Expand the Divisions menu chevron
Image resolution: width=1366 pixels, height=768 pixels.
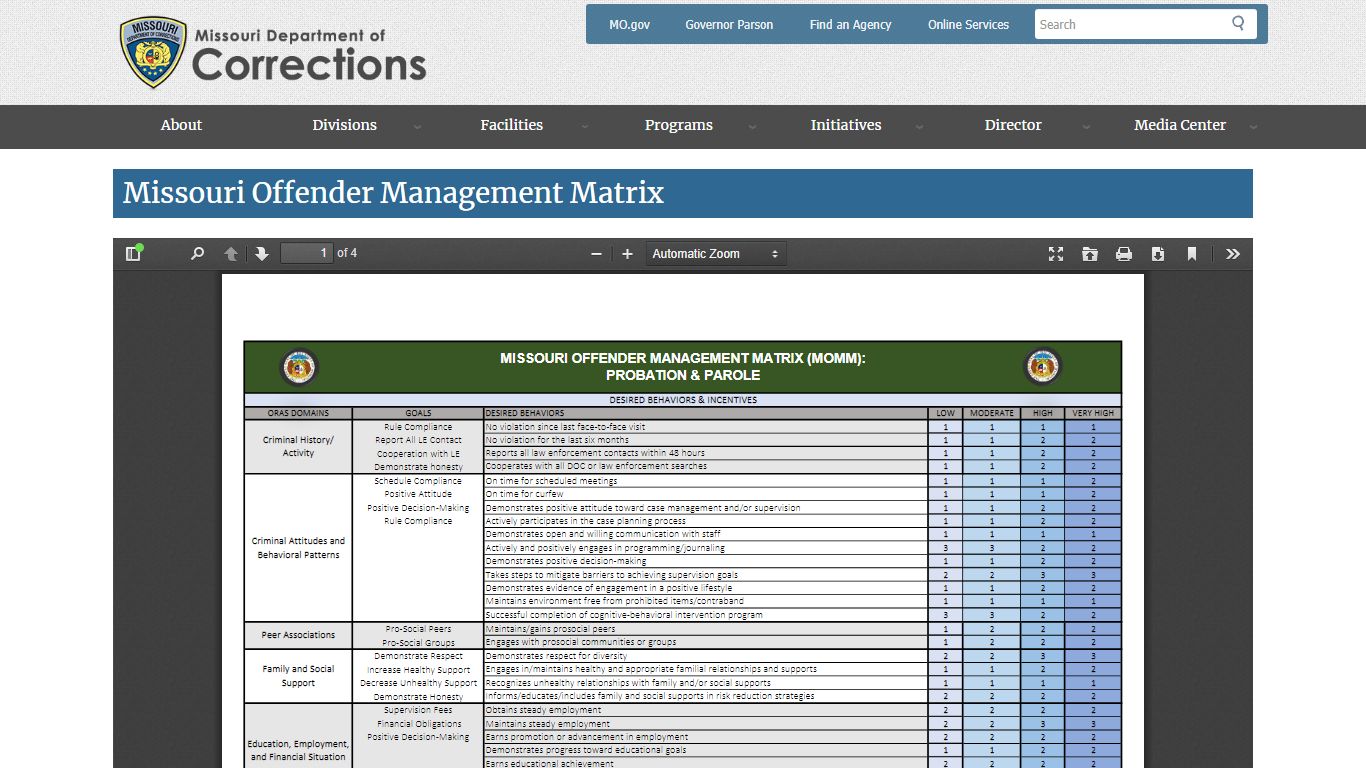417,127
